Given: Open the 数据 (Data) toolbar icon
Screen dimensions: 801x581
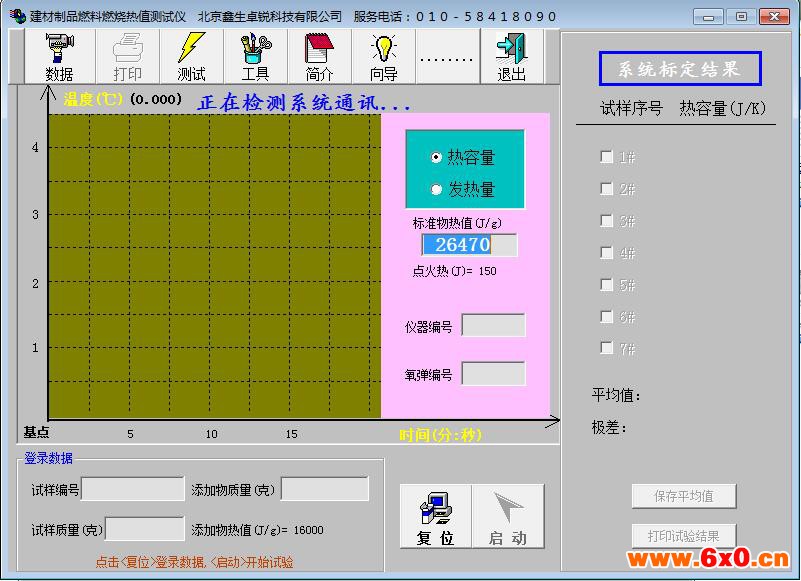Looking at the screenshot, I should [59, 56].
